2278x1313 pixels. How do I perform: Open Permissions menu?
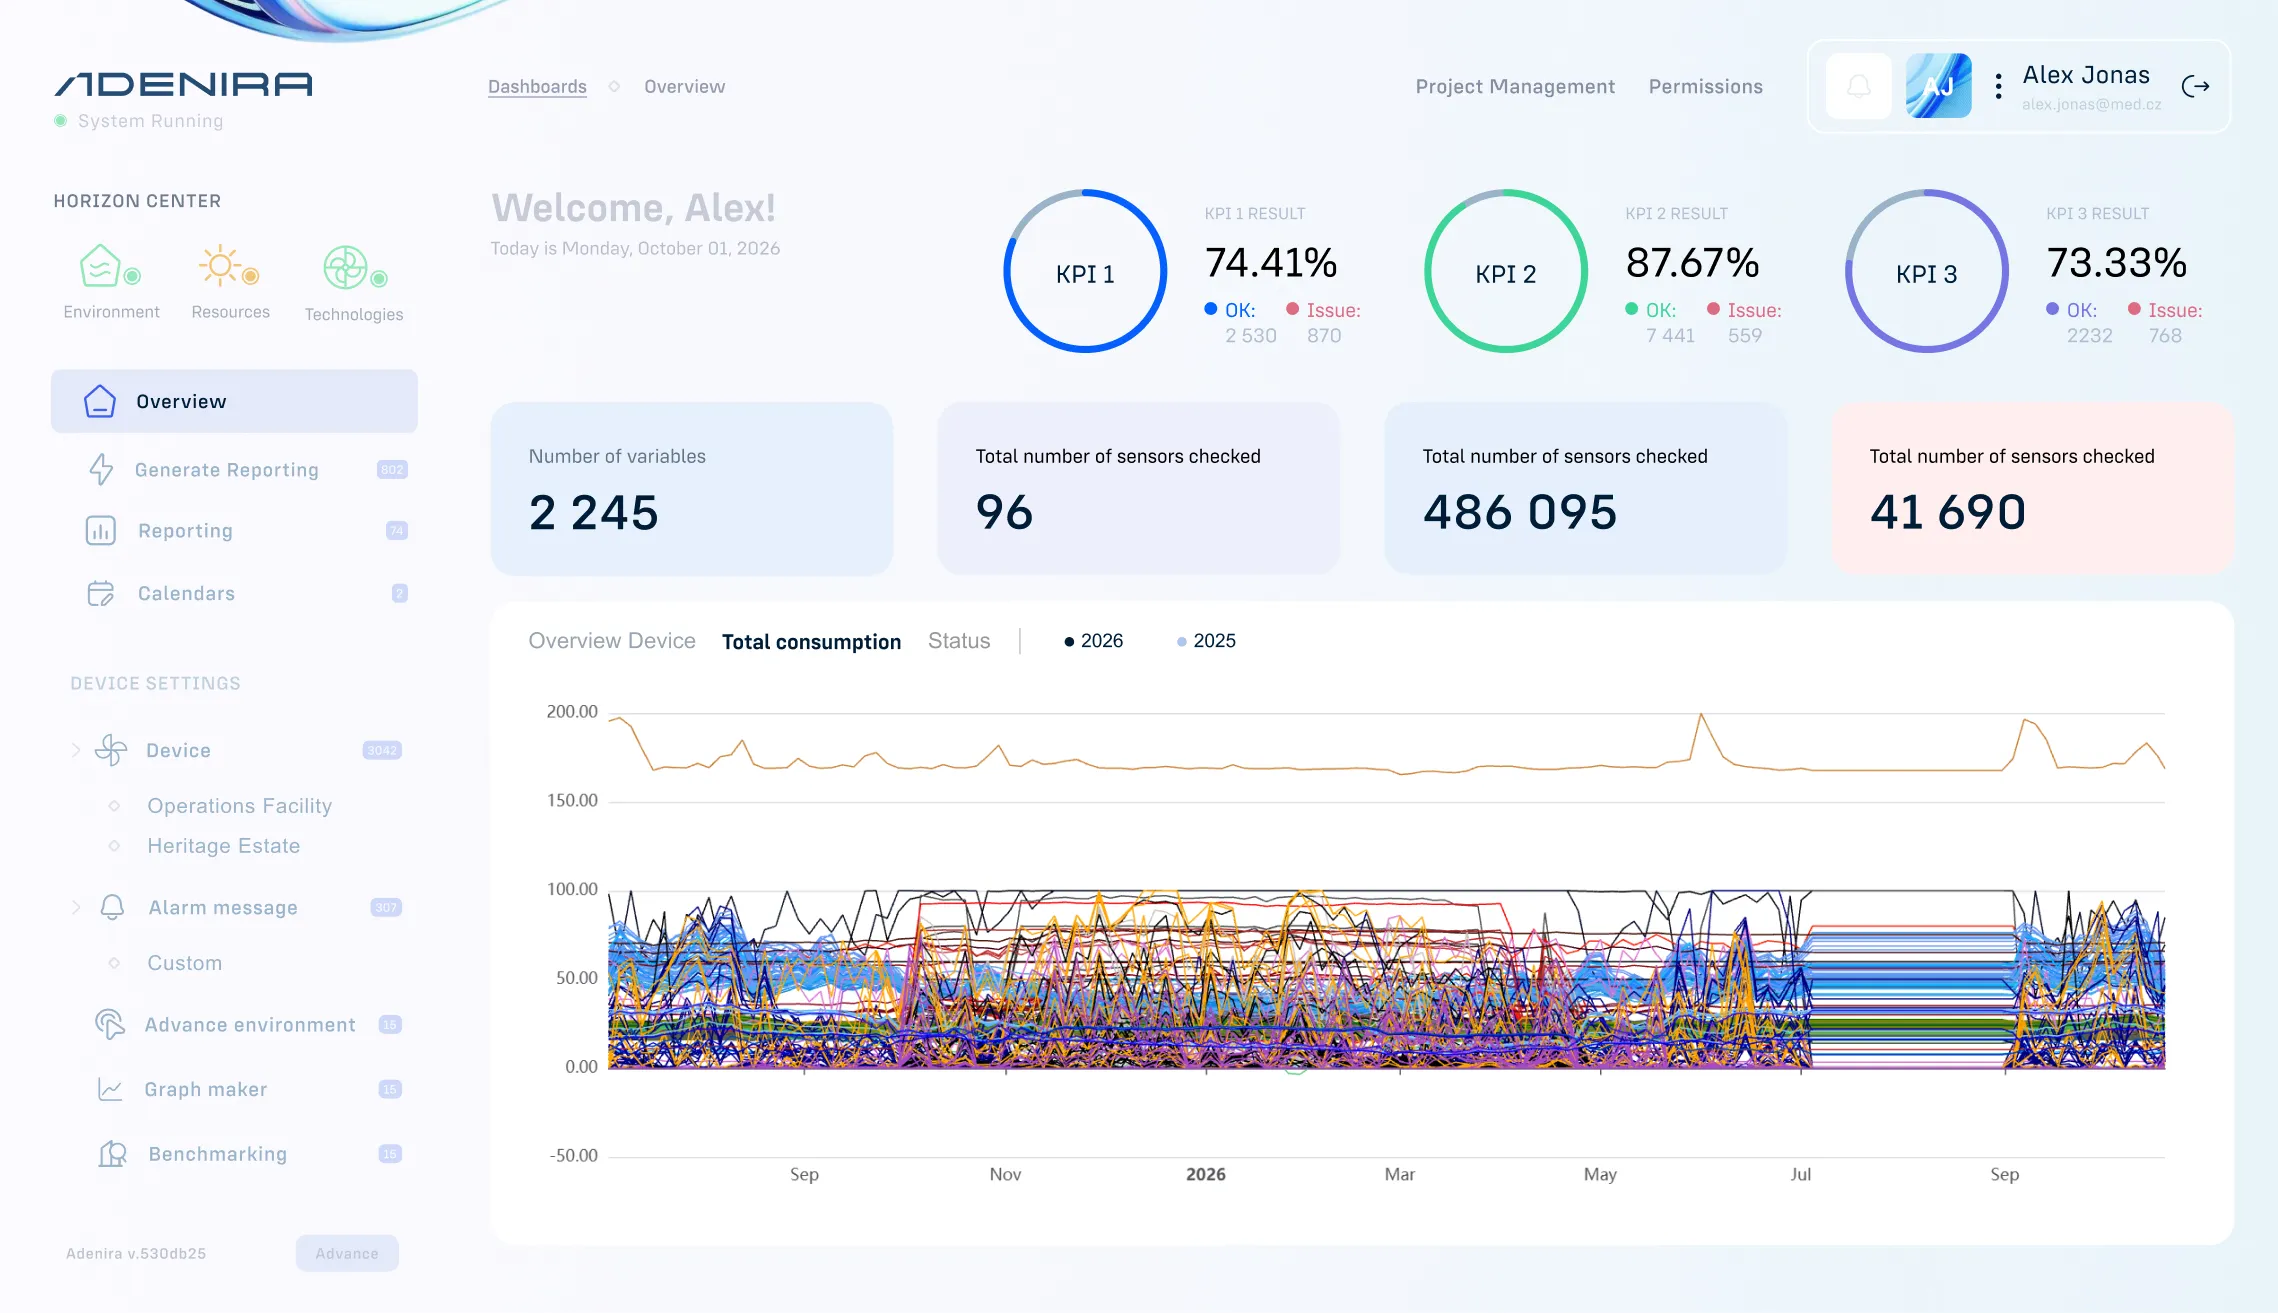1706,87
